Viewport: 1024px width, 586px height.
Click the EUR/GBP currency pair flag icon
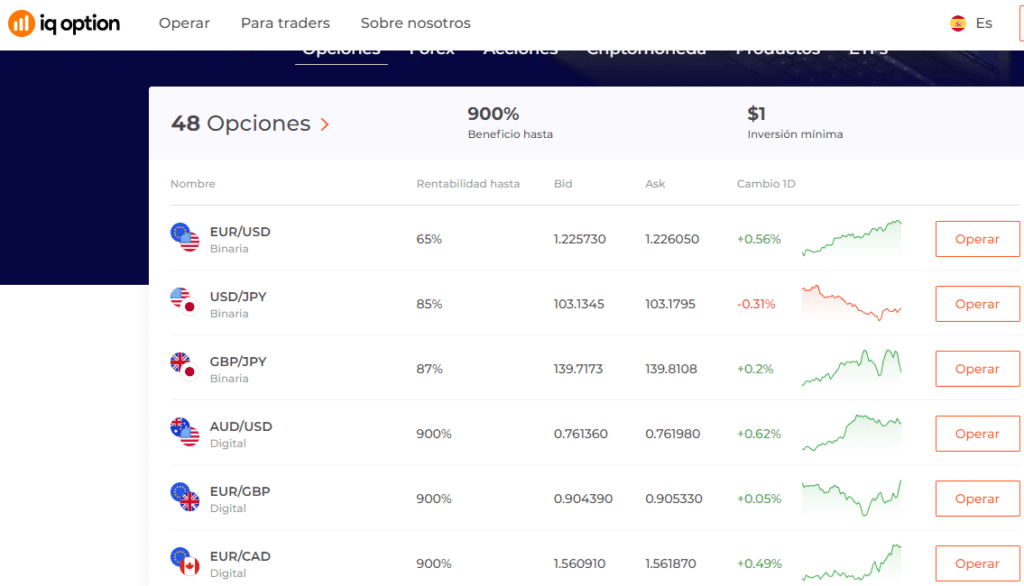coord(185,497)
